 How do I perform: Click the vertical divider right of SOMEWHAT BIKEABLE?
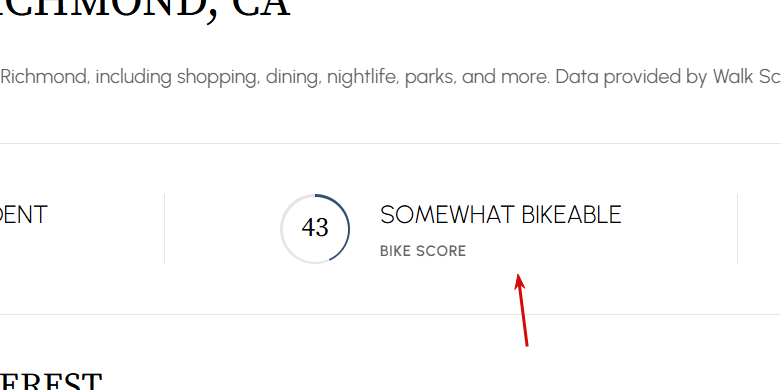pyautogui.click(x=737, y=229)
